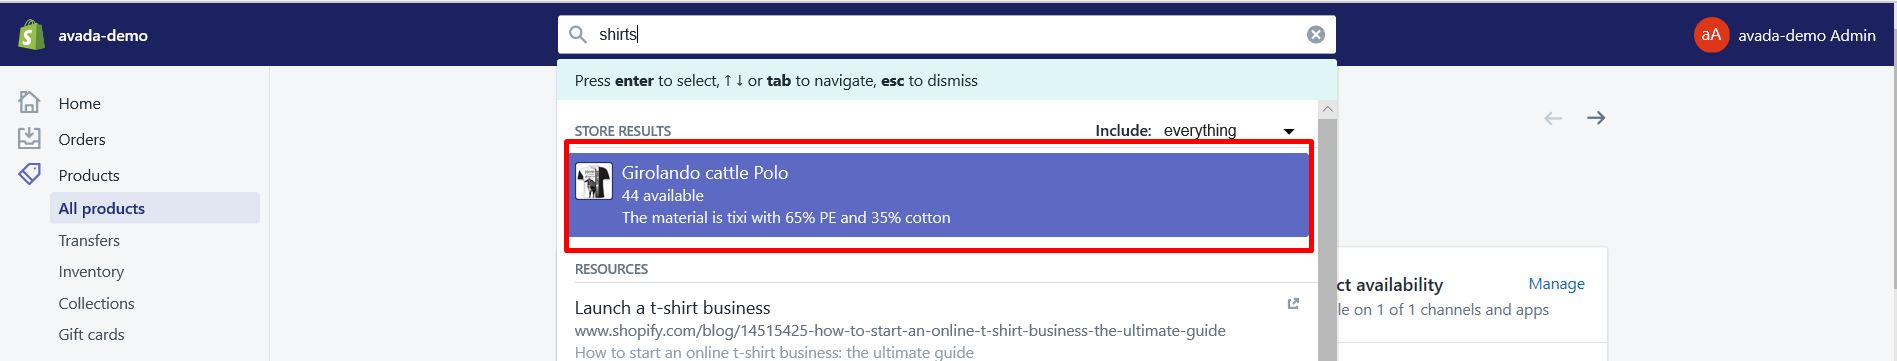1897x361 pixels.
Task: Click the Orders inbox icon
Action: (30, 138)
